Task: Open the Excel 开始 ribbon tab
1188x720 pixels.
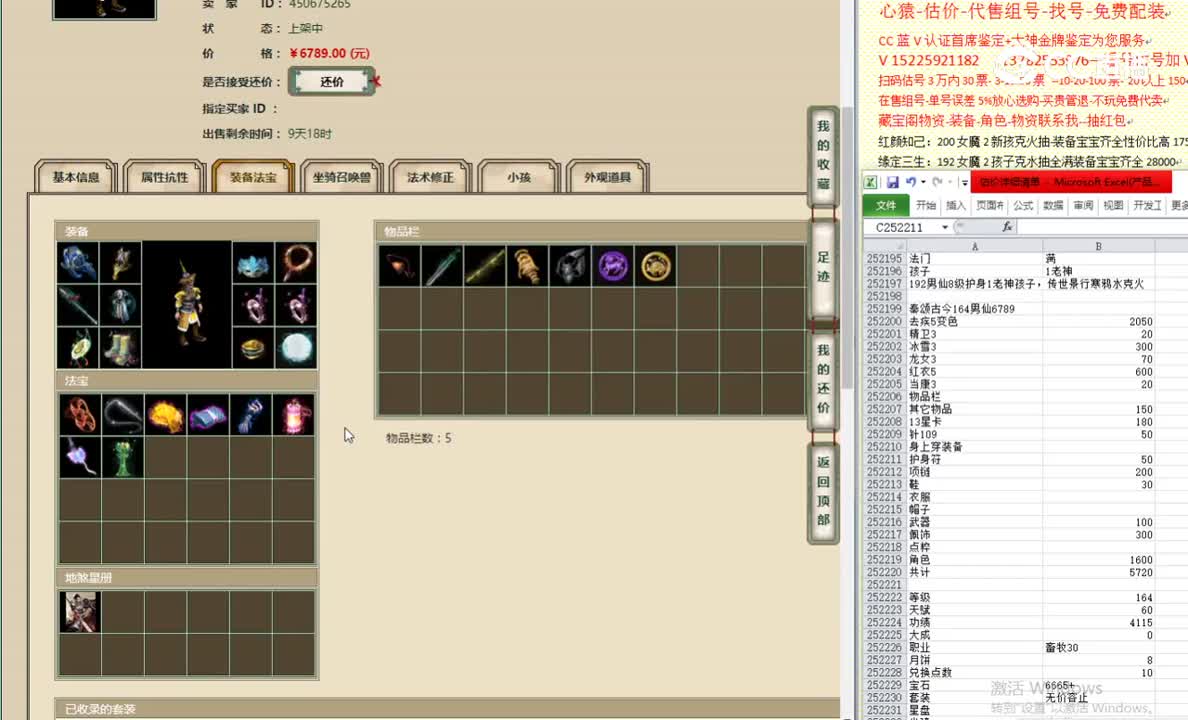Action: (926, 205)
